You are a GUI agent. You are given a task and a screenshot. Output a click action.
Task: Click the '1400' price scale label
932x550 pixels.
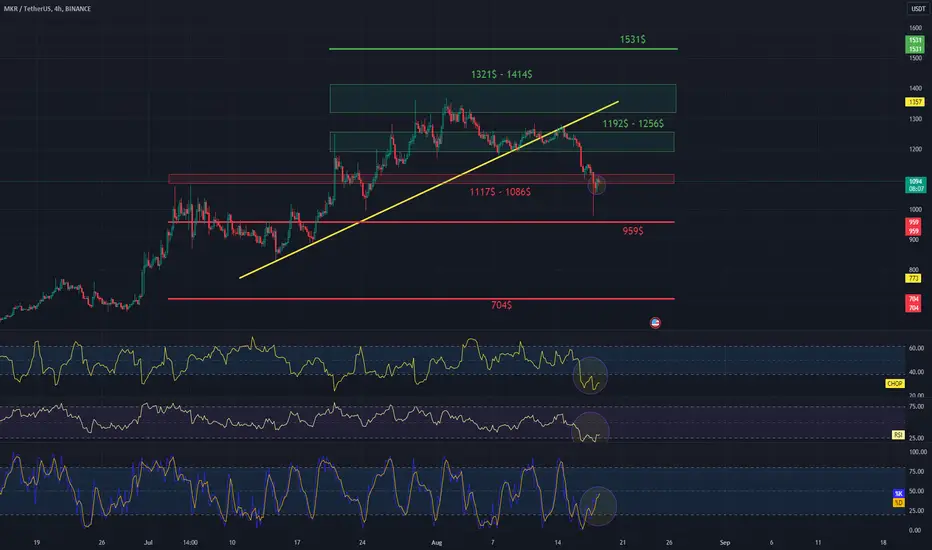(915, 88)
